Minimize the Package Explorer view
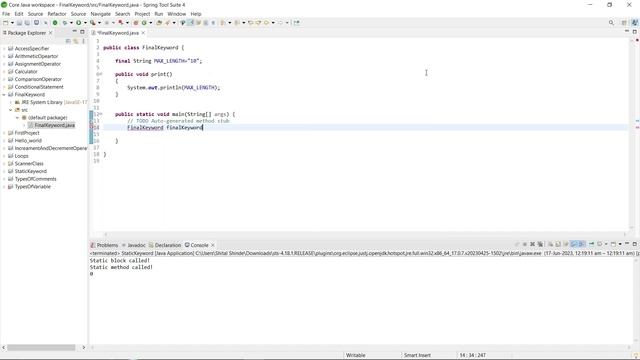 click(x=74, y=31)
